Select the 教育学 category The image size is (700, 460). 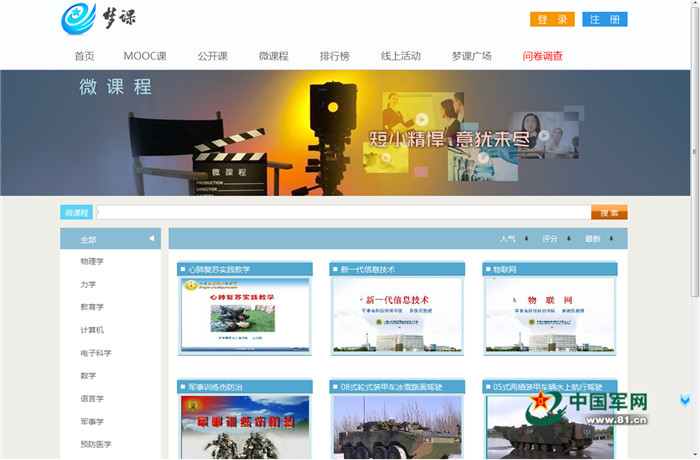pyautogui.click(x=92, y=307)
